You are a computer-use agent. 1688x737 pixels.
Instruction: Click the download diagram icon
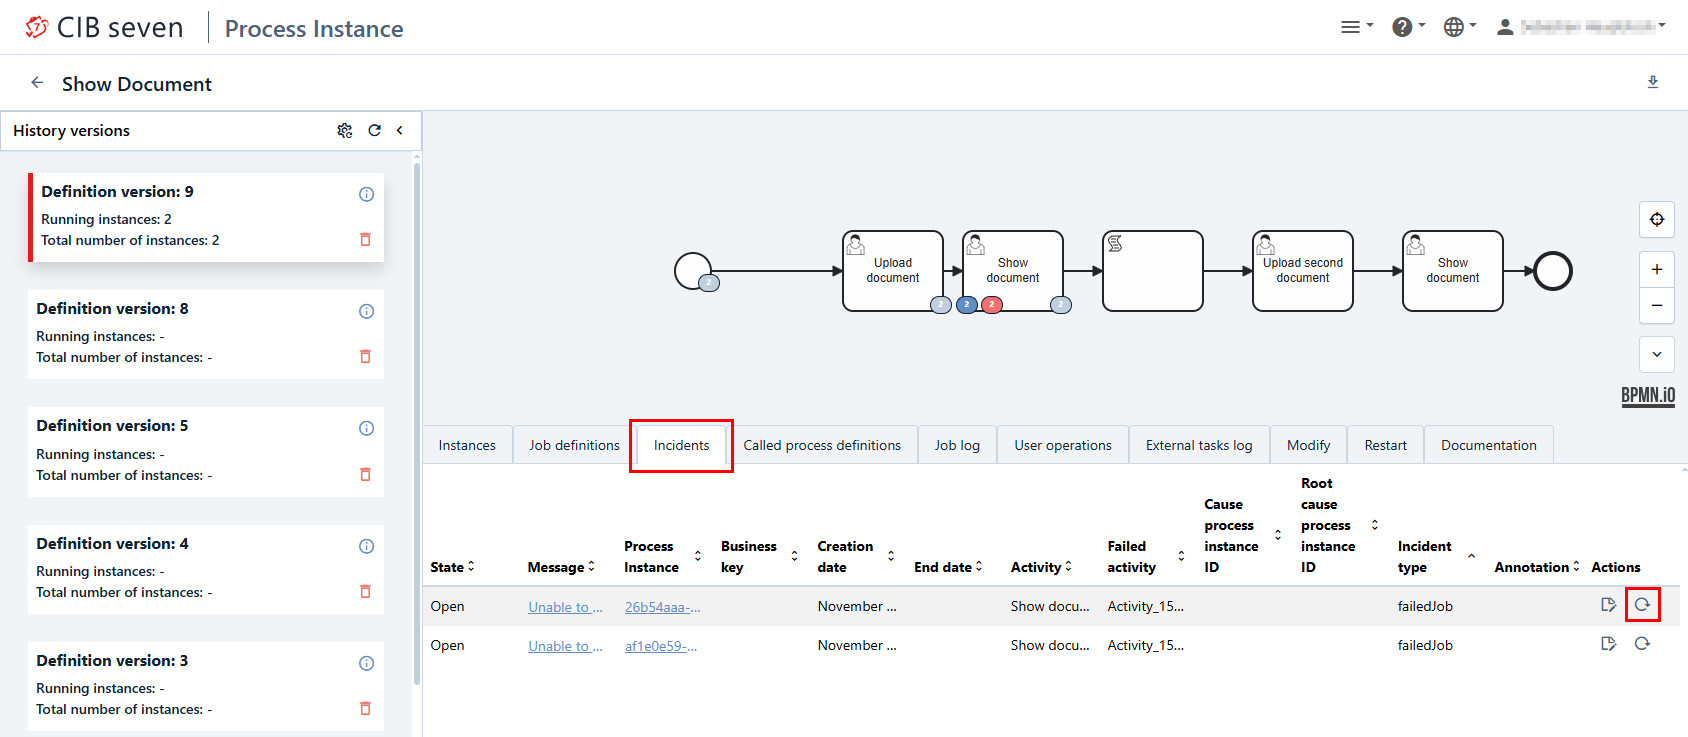(1653, 82)
